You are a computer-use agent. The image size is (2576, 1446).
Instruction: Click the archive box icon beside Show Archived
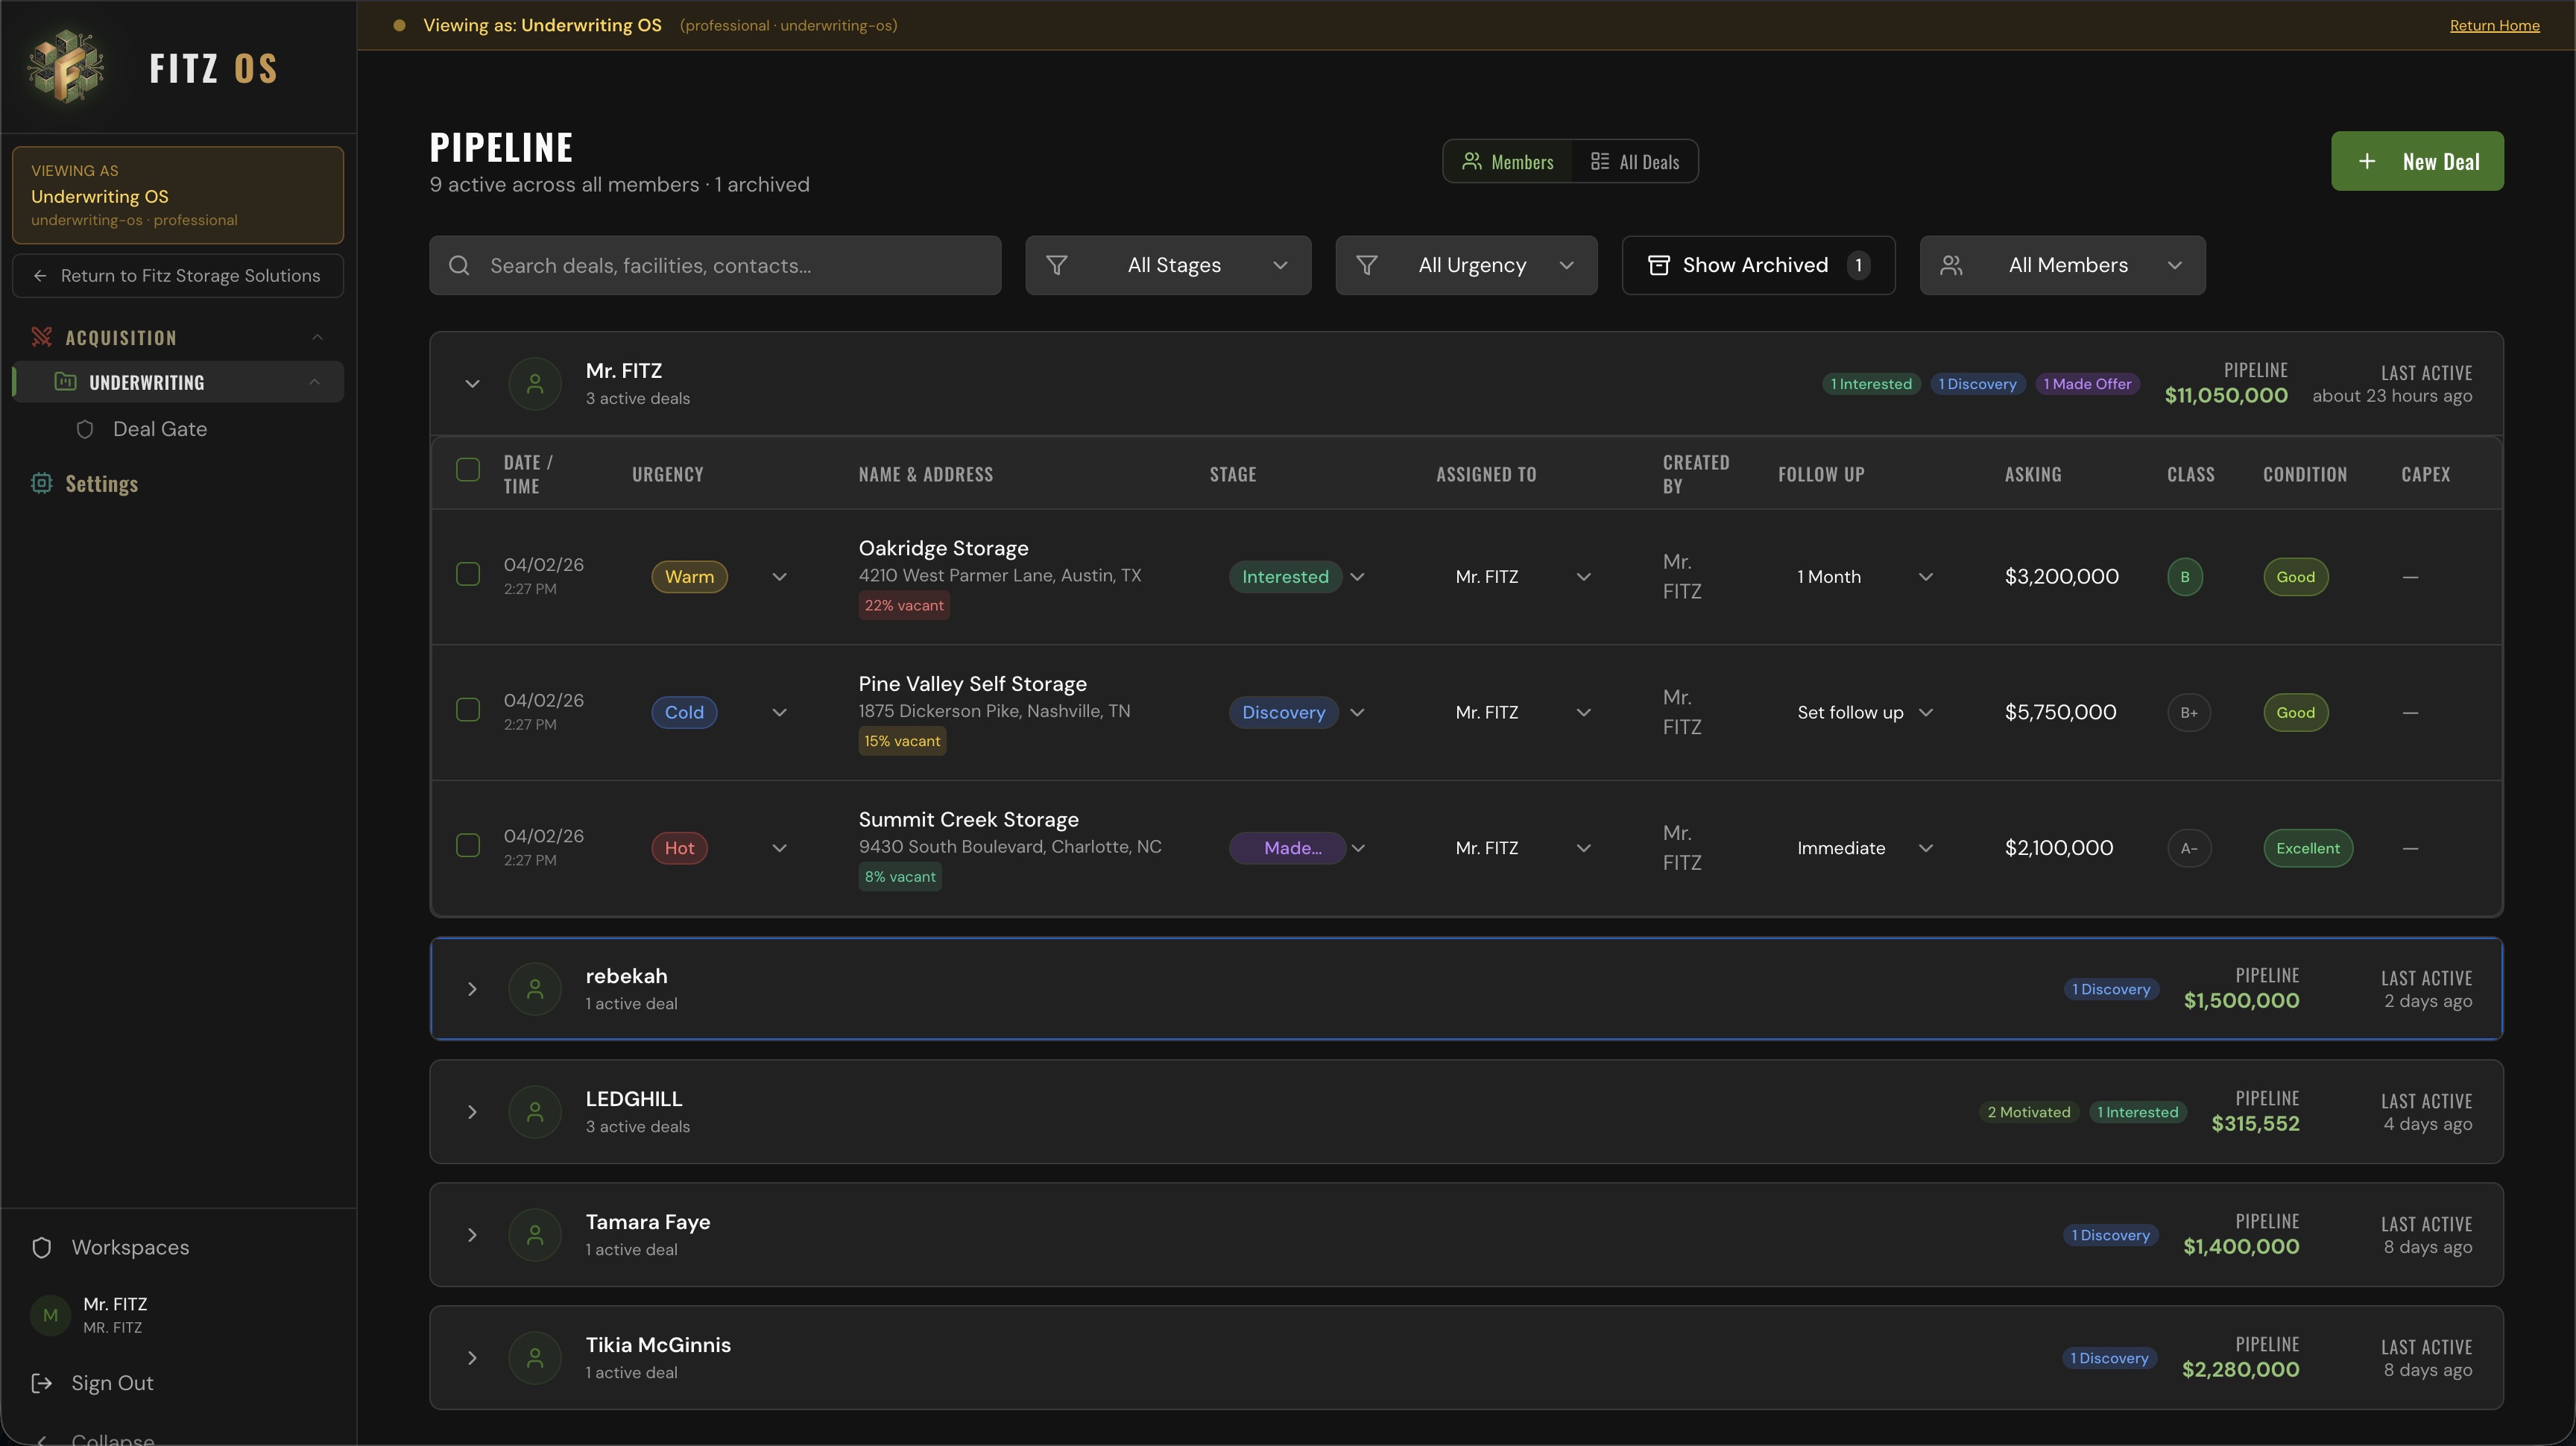pos(1660,264)
